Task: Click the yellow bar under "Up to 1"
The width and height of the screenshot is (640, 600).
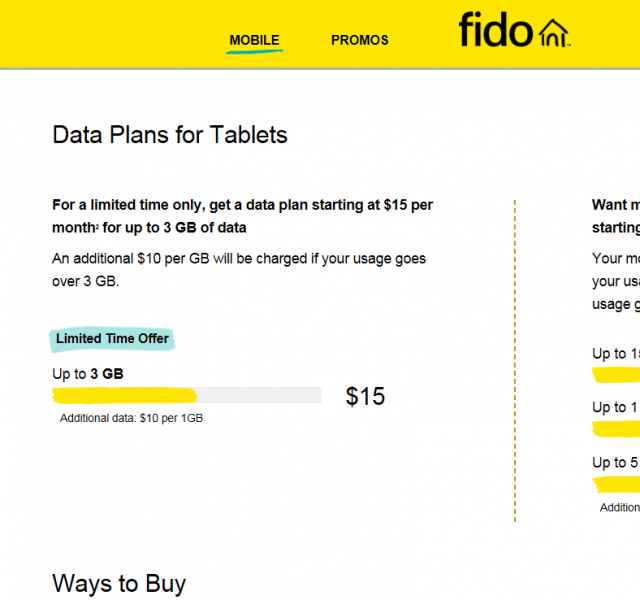Action: coord(616,429)
